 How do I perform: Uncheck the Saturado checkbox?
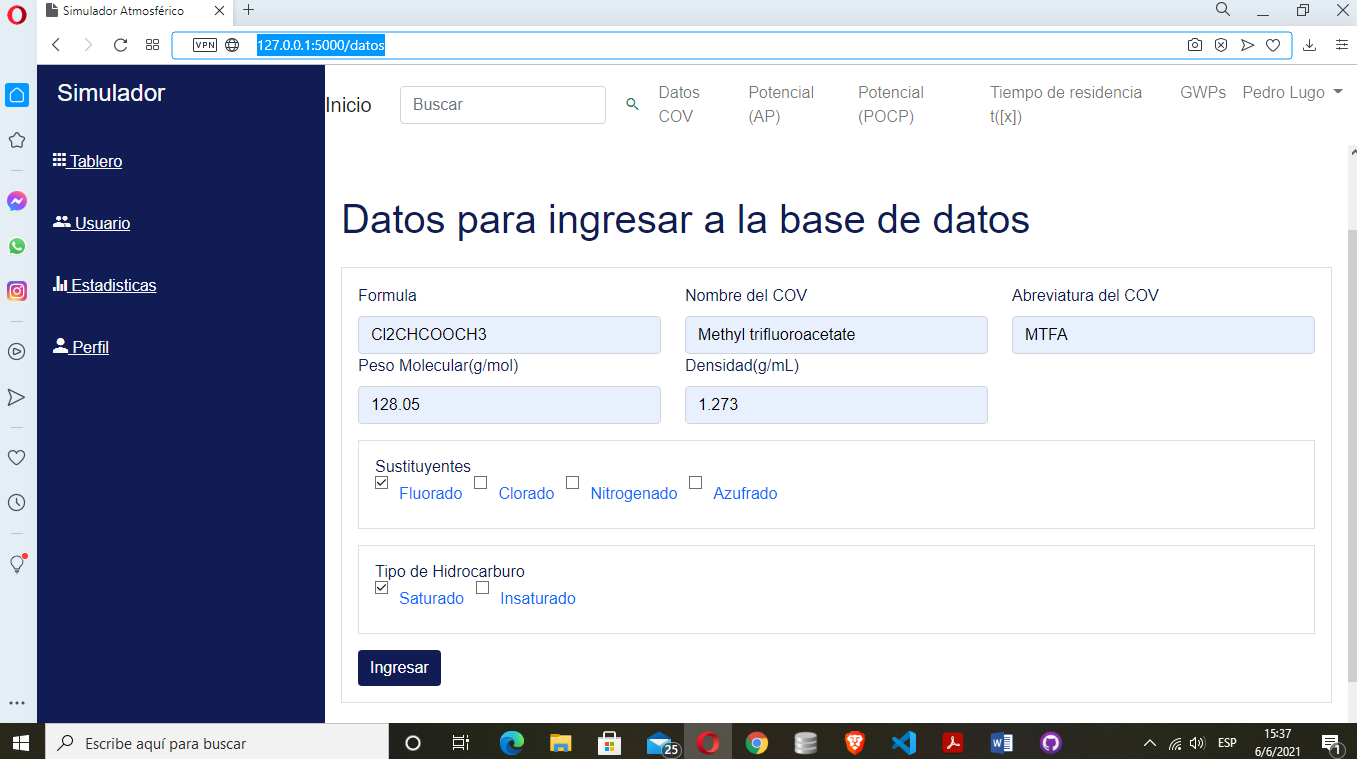click(x=382, y=588)
